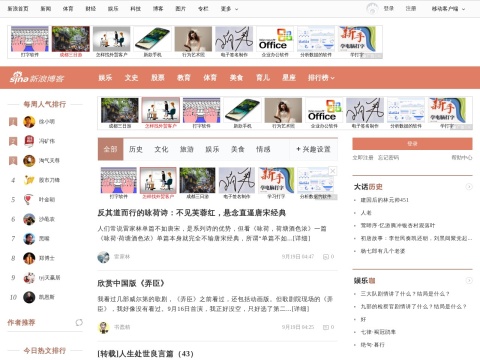This screenshot has height=360, width=480.
Task: Switch to the 历史 category tab
Action: 136,149
